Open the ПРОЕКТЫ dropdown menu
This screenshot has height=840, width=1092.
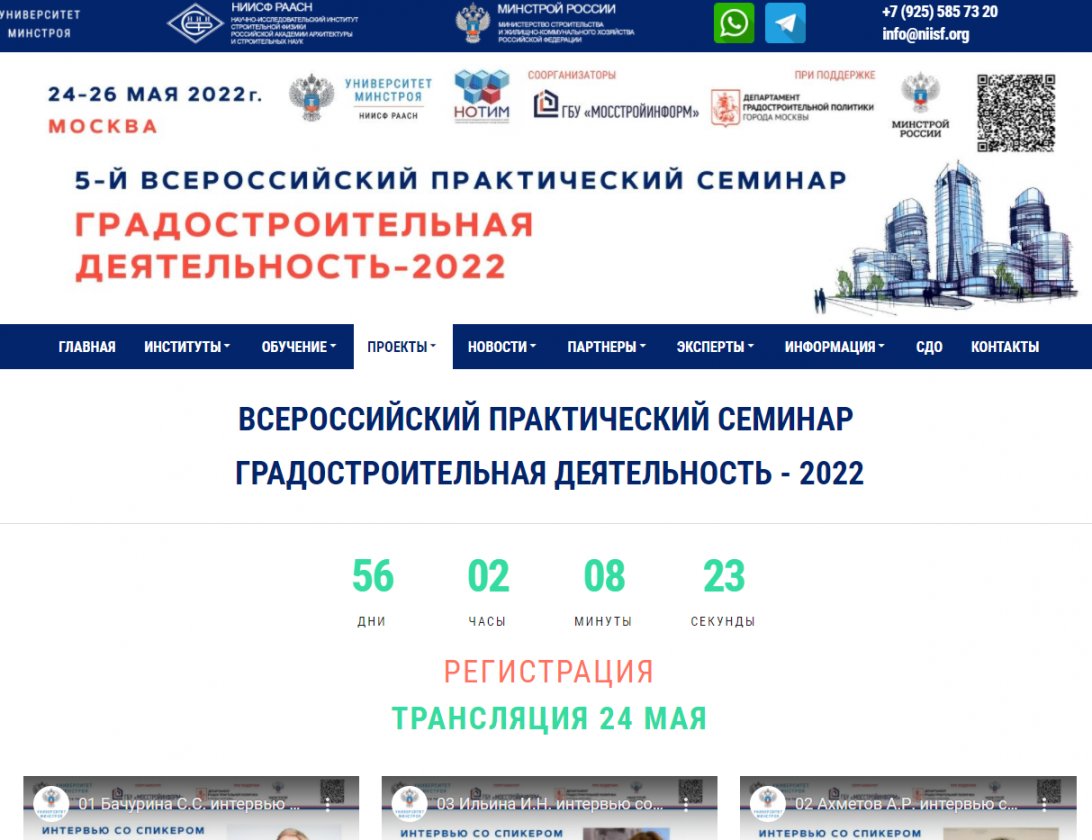pos(402,346)
